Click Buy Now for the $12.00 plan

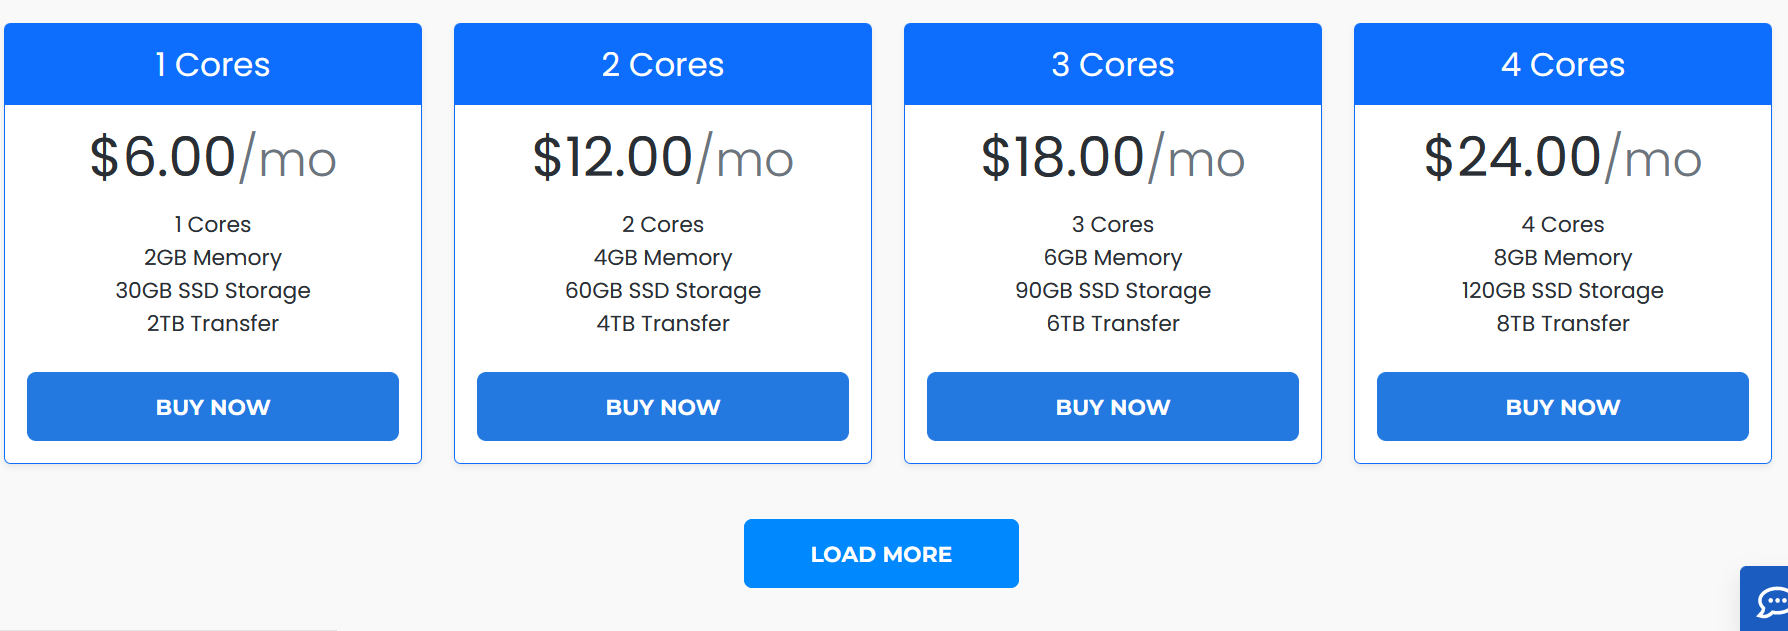tap(663, 407)
